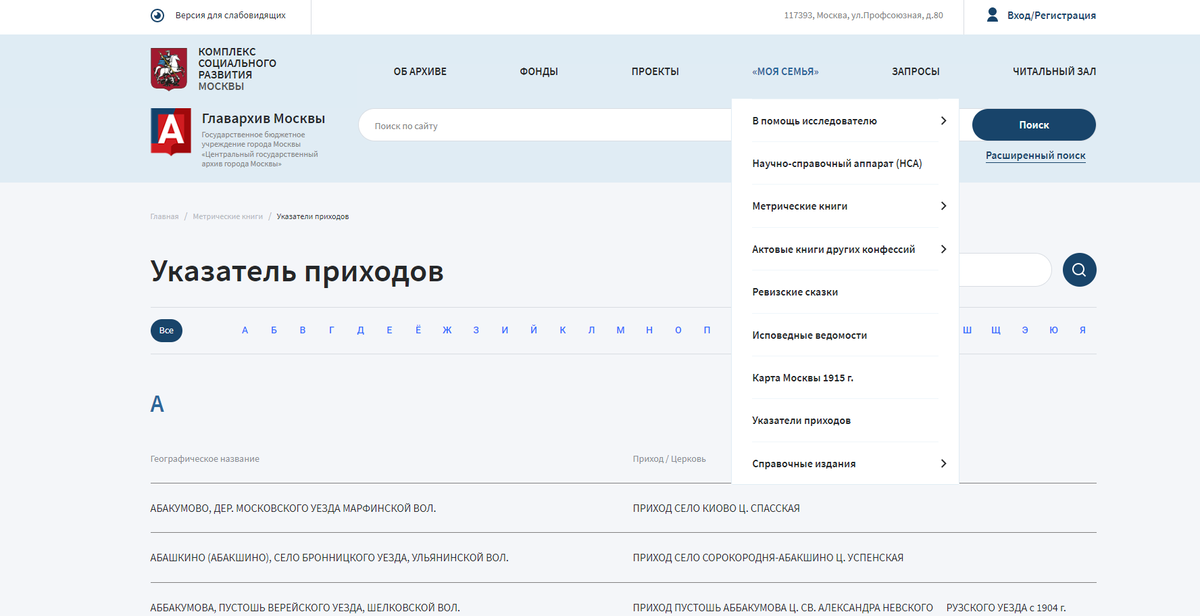This screenshot has width=1200, height=616.
Task: Open the ПРОЕКТЫ menu
Action: coord(655,72)
